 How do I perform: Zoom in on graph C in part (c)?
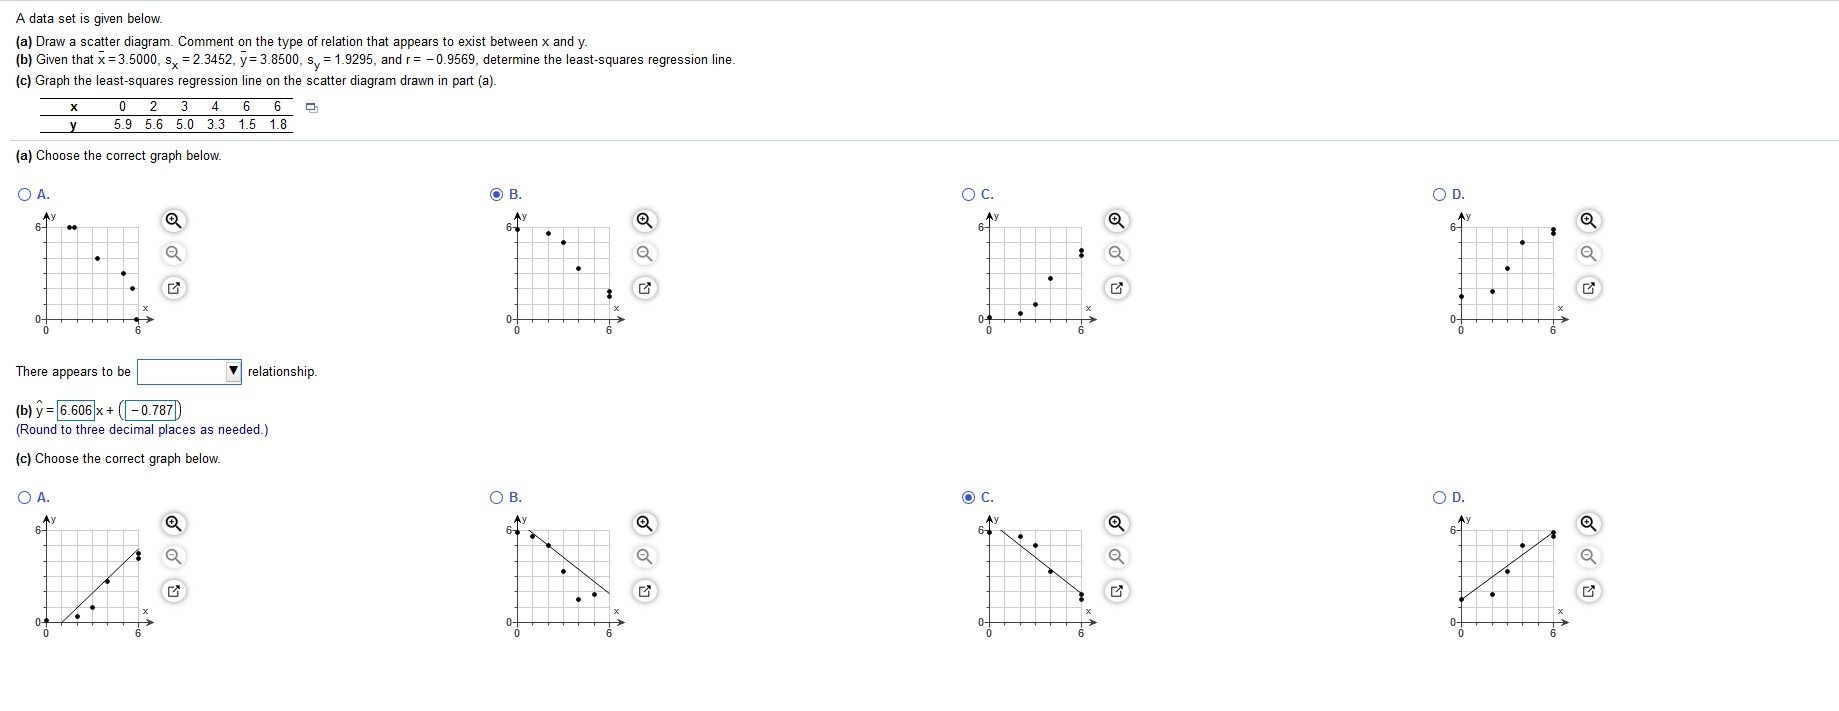tap(1116, 523)
